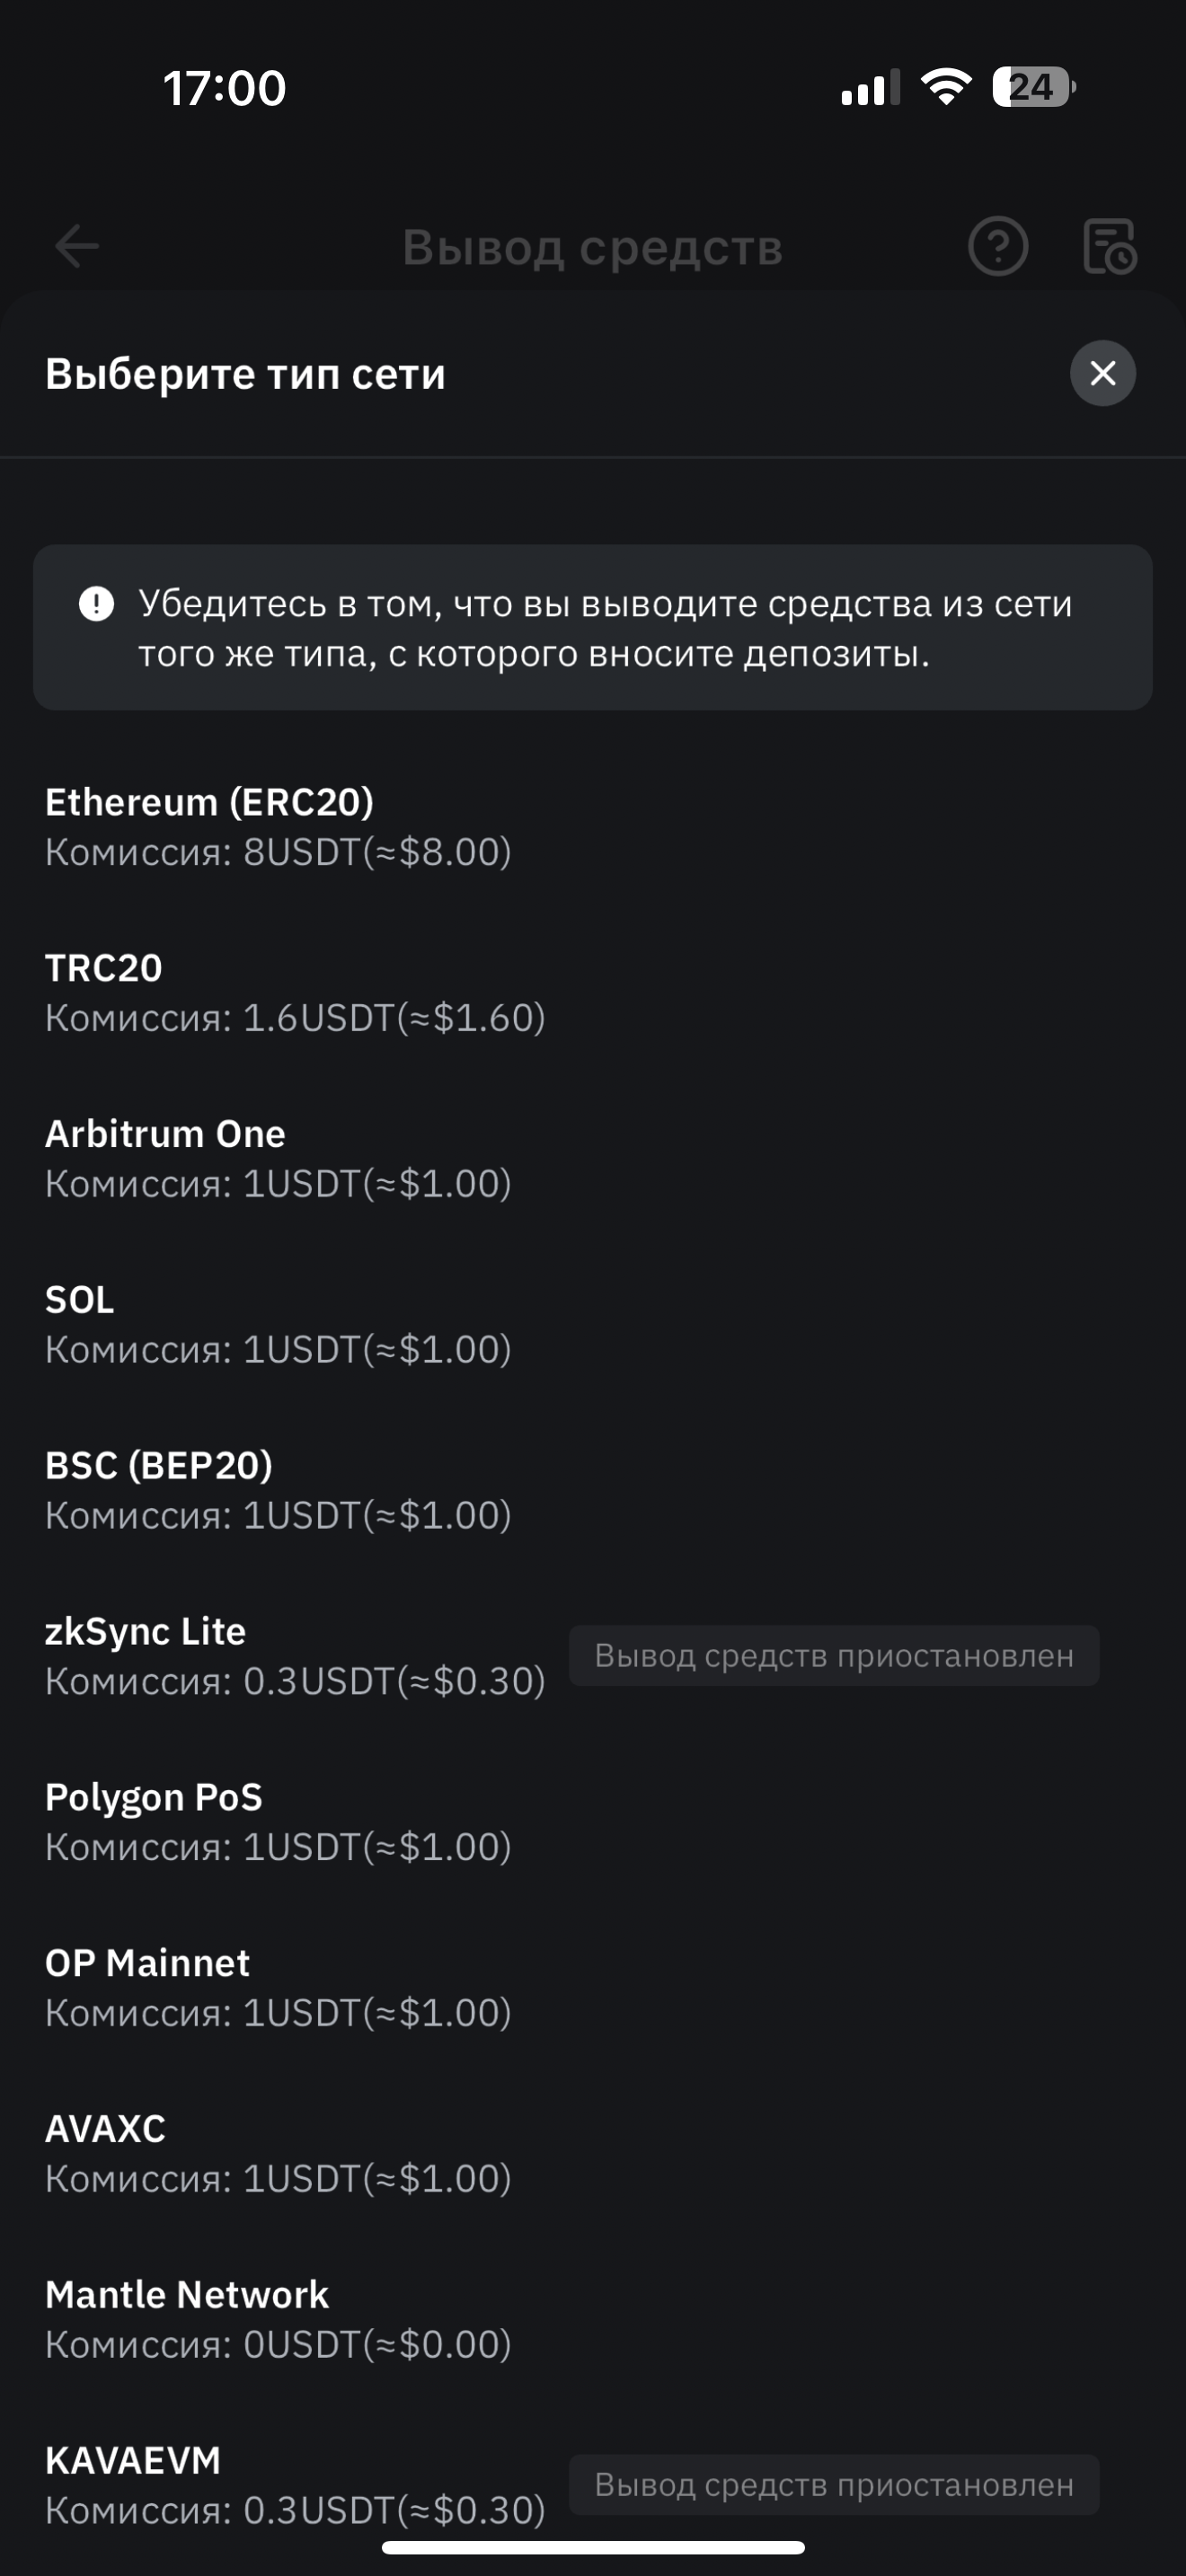
Task: Tap the back arrow icon
Action: point(77,246)
